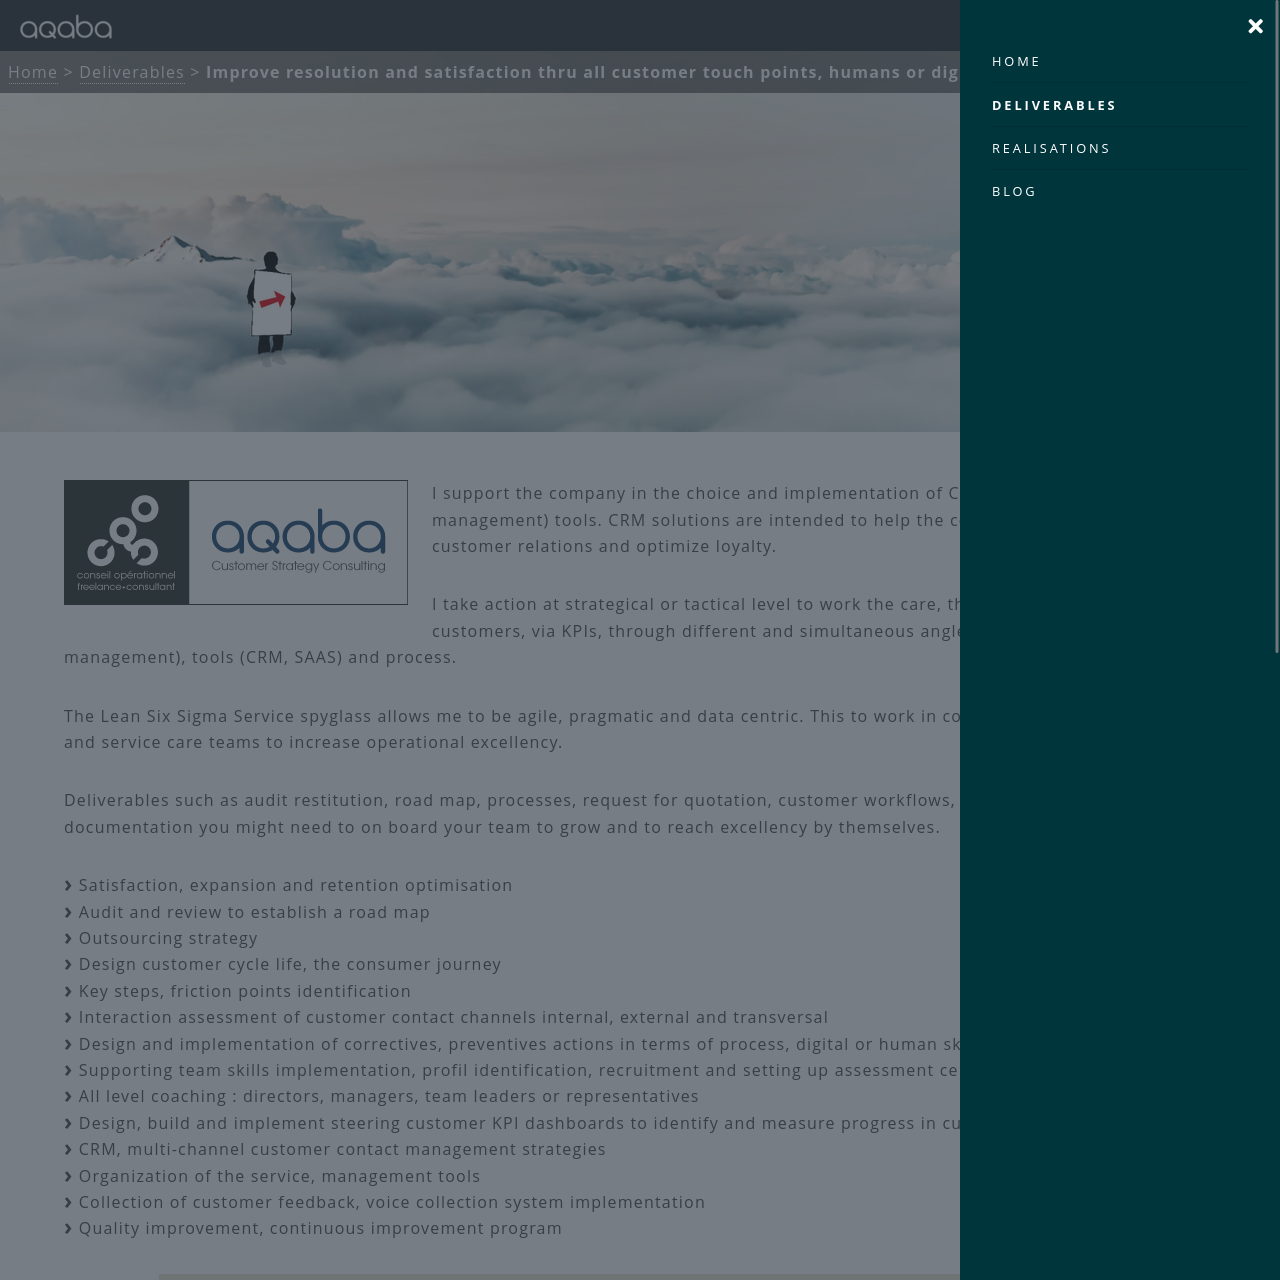Image resolution: width=1280 pixels, height=1280 pixels.
Task: Click 'Collection of customer feedback' list line
Action: point(392,1202)
